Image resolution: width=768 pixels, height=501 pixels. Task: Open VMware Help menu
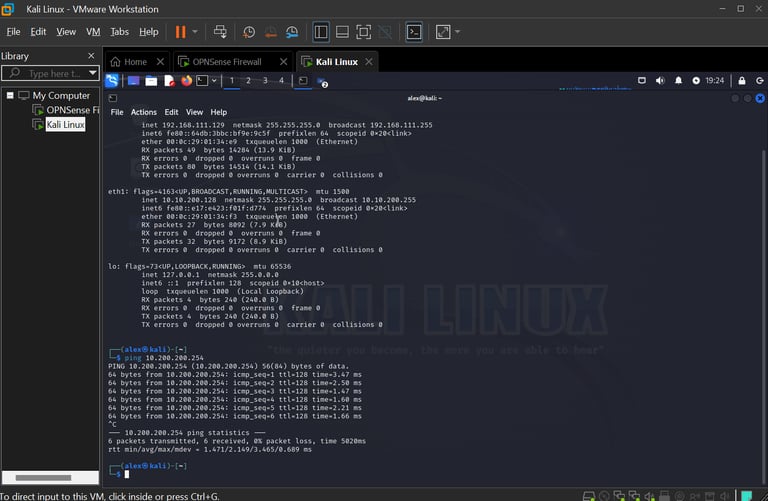click(148, 32)
